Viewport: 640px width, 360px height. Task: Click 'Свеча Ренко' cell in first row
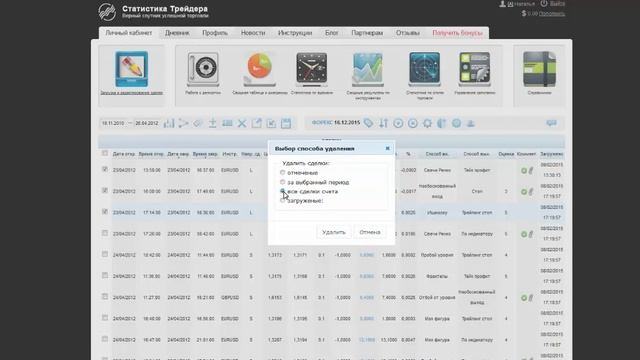coord(437,170)
